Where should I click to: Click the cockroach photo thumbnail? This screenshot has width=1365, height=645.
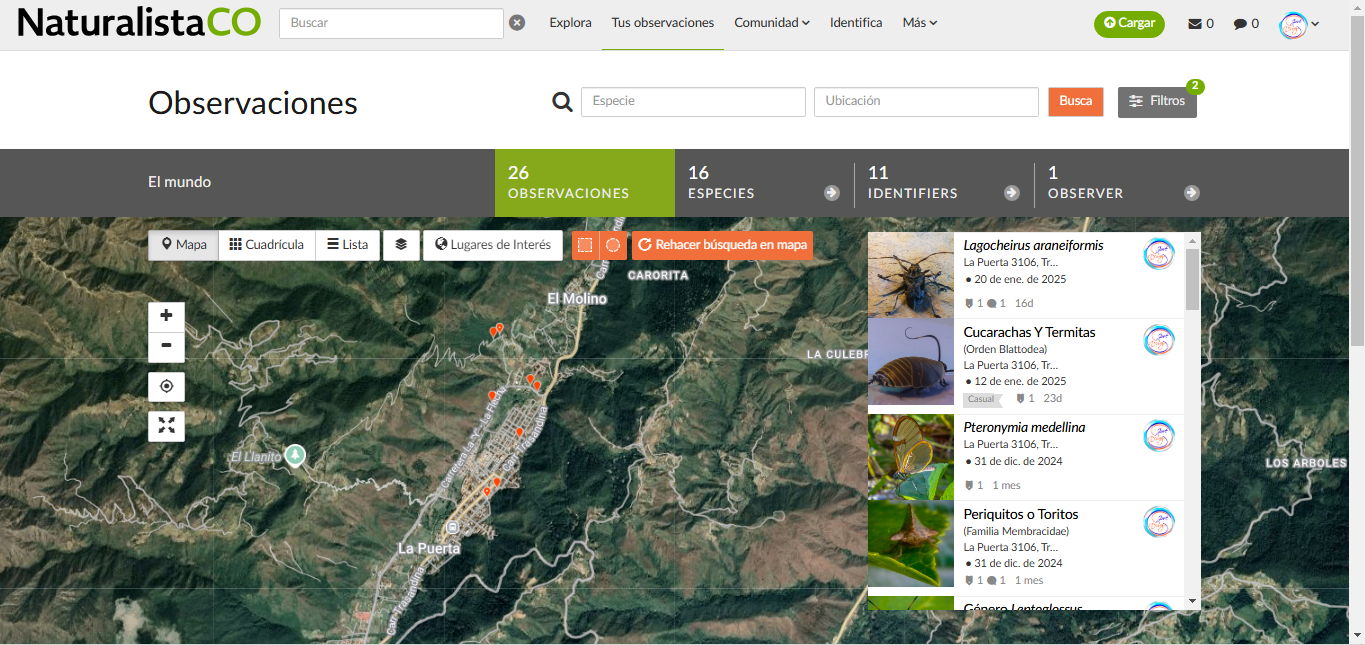tap(911, 362)
